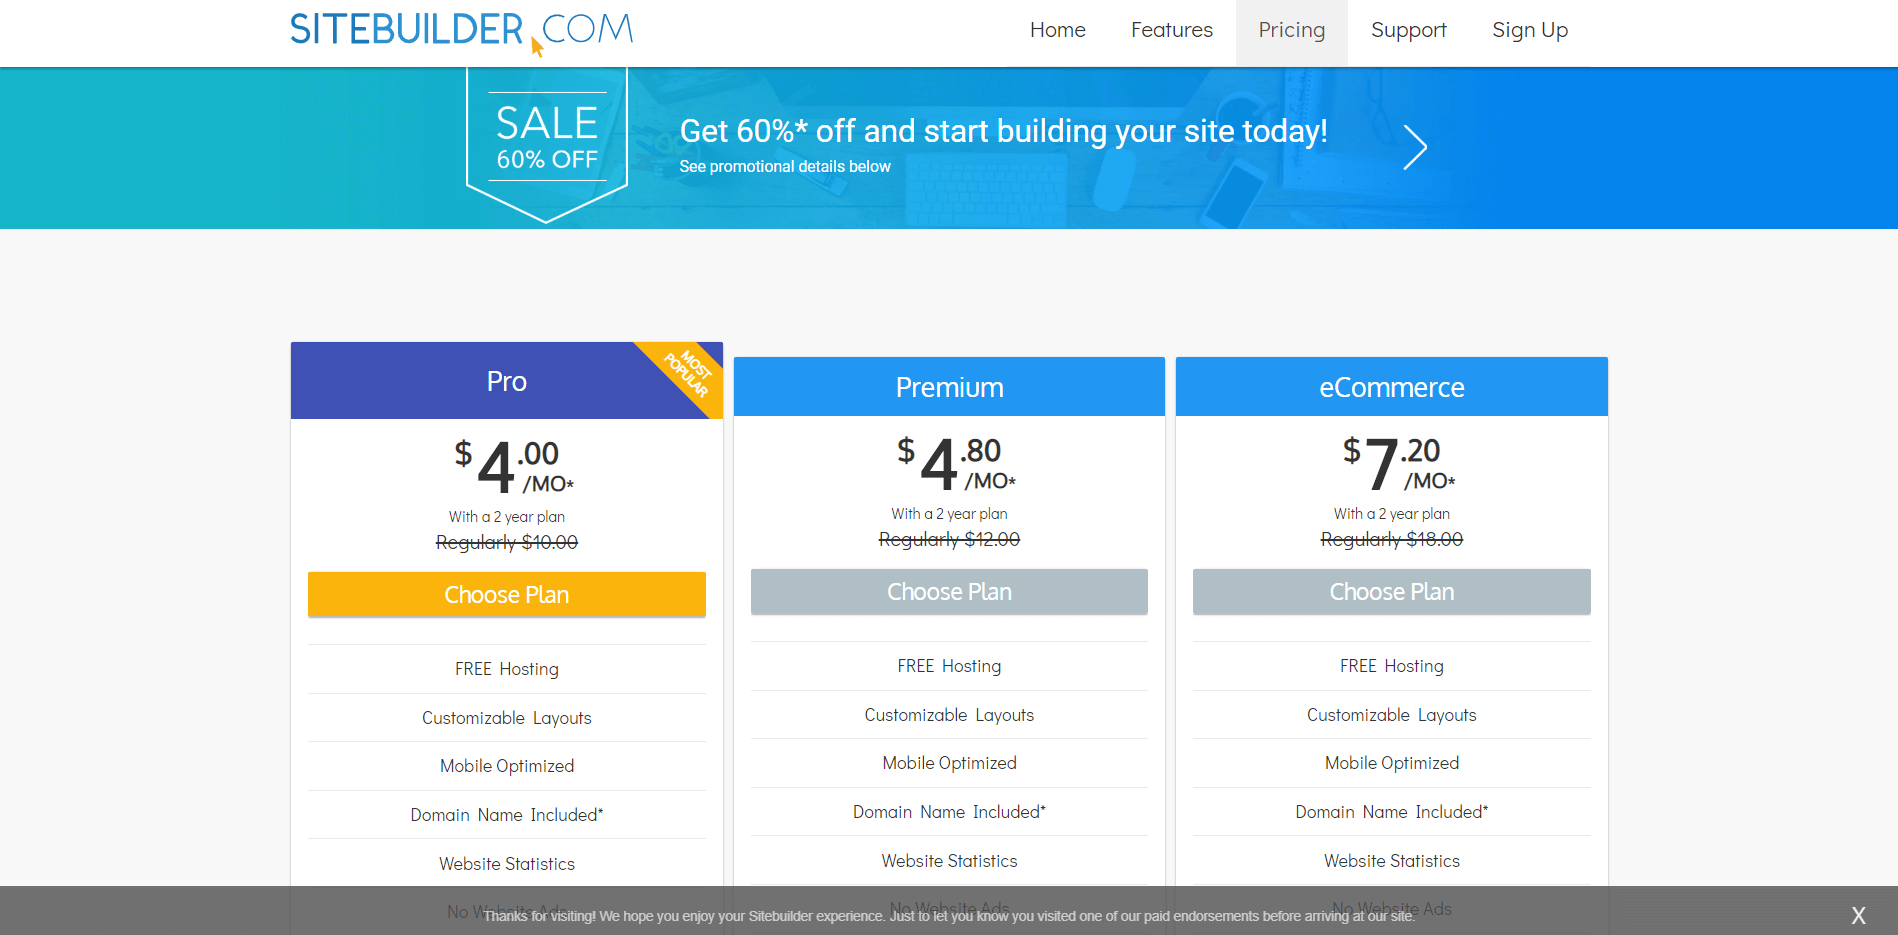
Task: Click the banner right arrow chevron
Action: [x=1414, y=148]
